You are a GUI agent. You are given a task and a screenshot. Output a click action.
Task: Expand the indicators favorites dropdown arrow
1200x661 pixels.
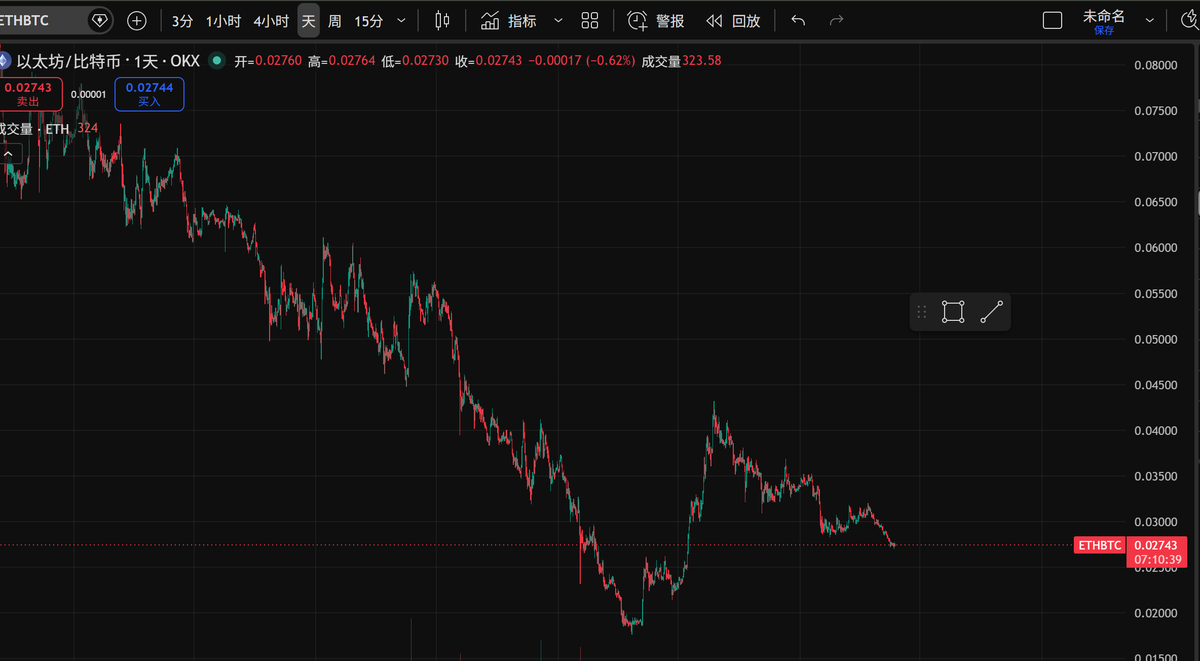tap(558, 20)
